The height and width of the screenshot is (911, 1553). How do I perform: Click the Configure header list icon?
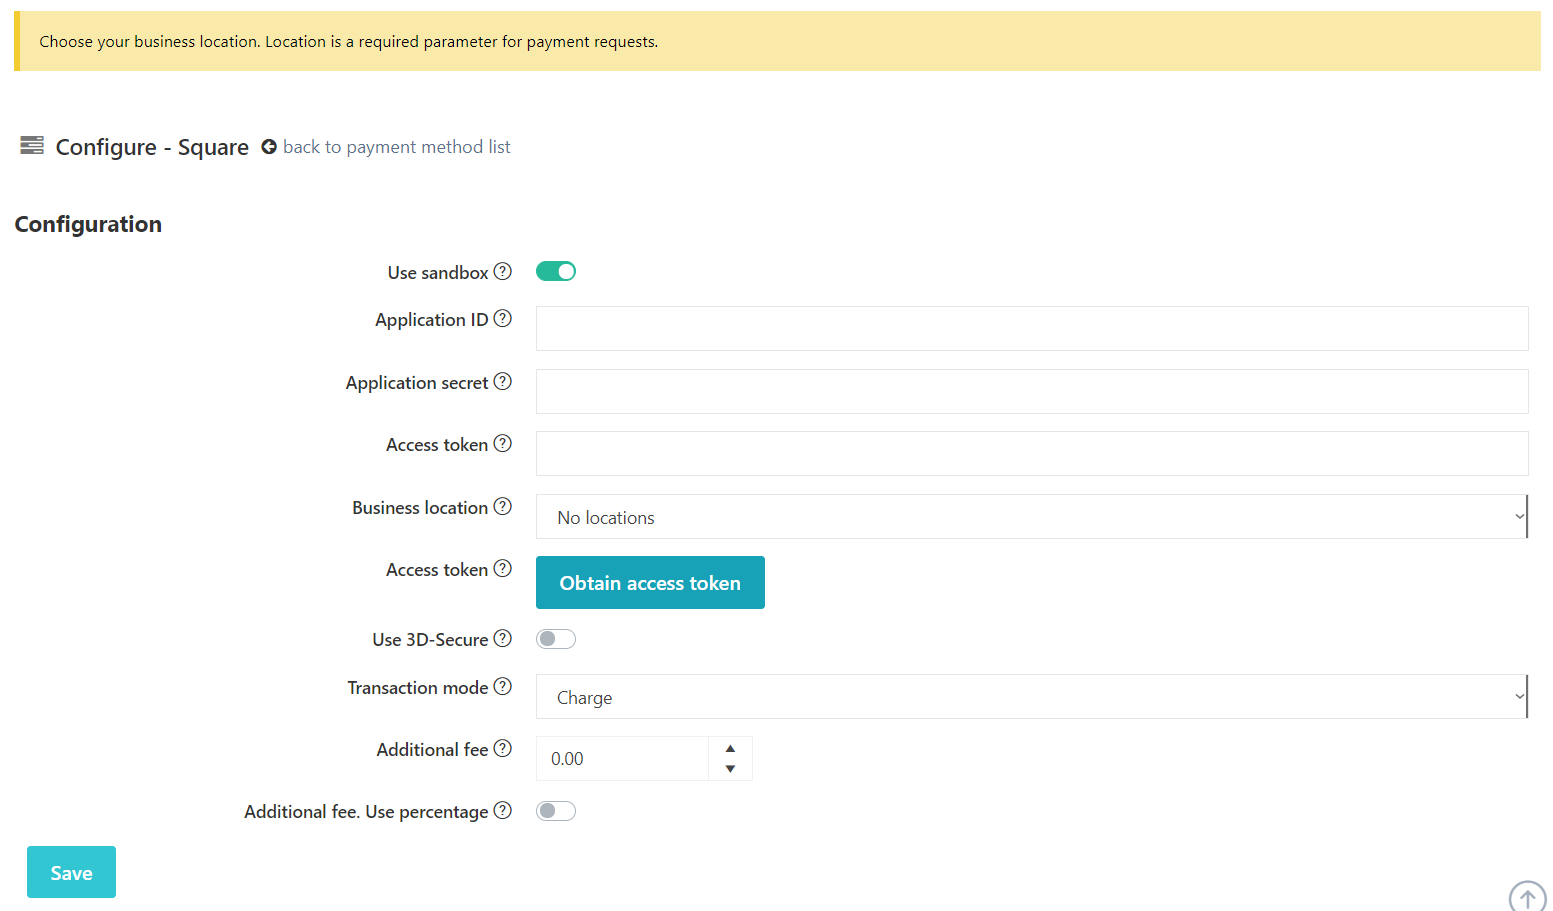pos(32,145)
